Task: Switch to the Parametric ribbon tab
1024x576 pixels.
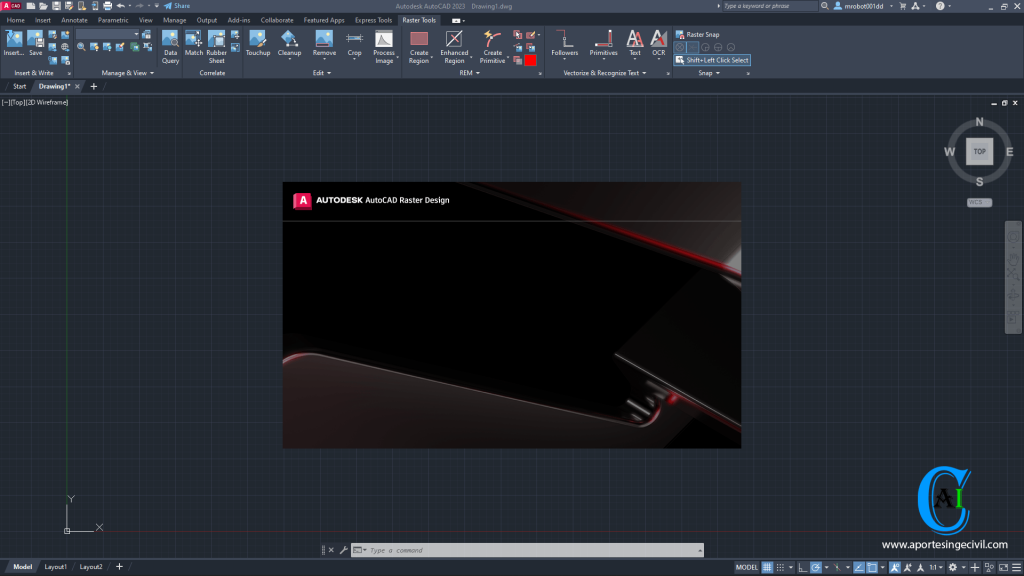Action: coord(113,20)
